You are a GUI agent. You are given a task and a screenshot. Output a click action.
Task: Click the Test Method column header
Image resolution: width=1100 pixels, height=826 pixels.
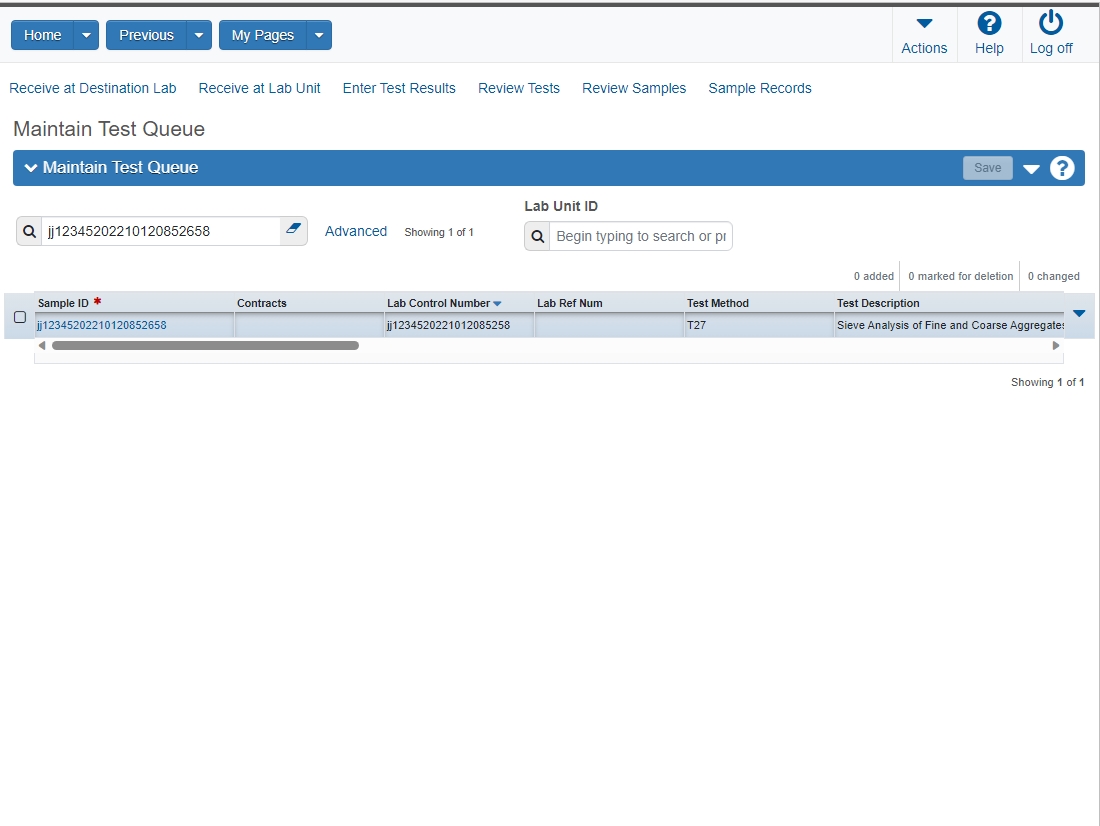pyautogui.click(x=718, y=303)
